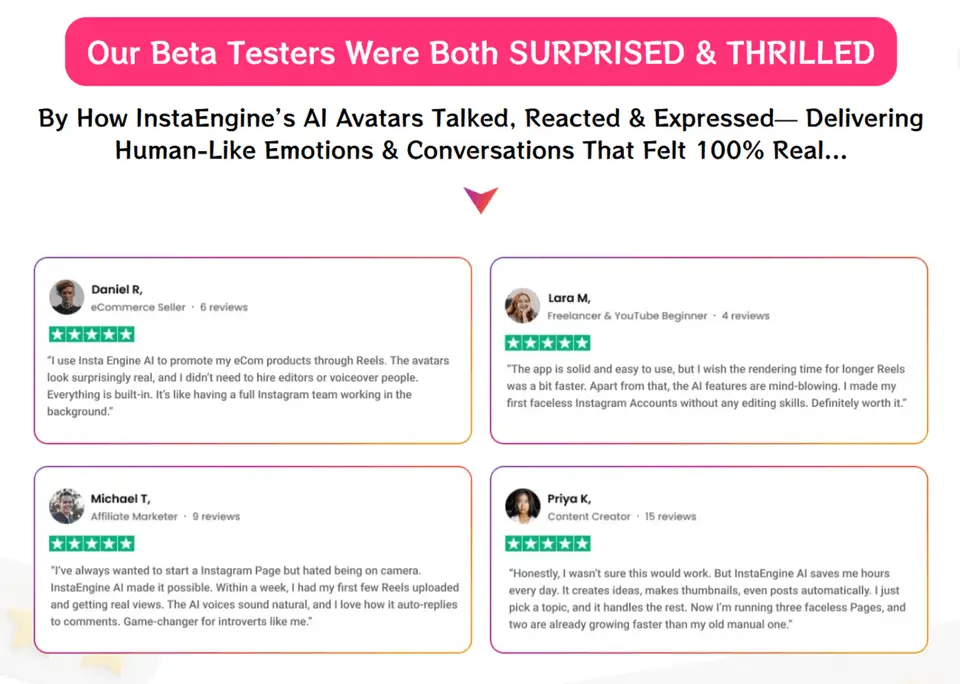Open Lara M's 4 reviews link
Image resolution: width=960 pixels, height=684 pixels.
(x=746, y=316)
